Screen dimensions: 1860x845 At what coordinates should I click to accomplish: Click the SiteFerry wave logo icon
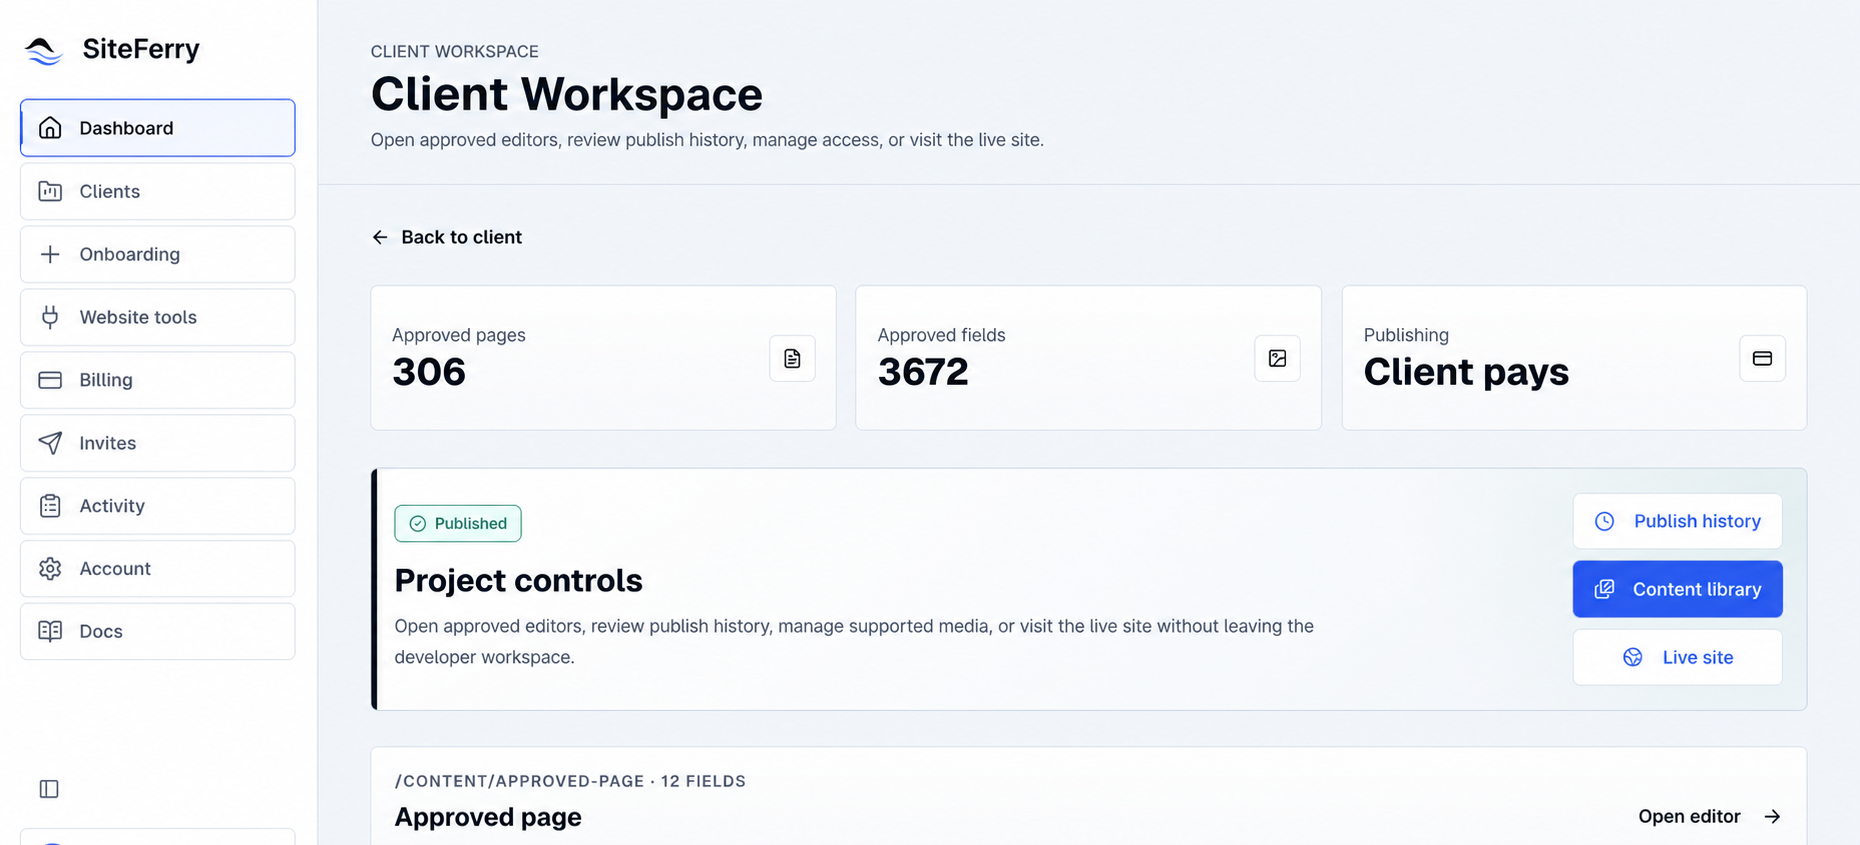[x=44, y=49]
